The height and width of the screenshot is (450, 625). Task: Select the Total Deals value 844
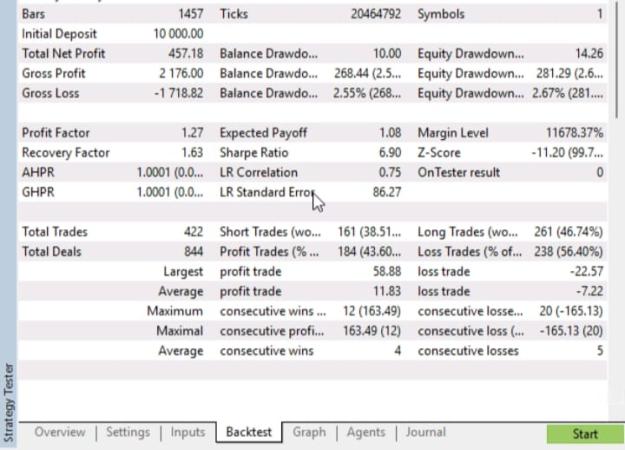coord(193,252)
